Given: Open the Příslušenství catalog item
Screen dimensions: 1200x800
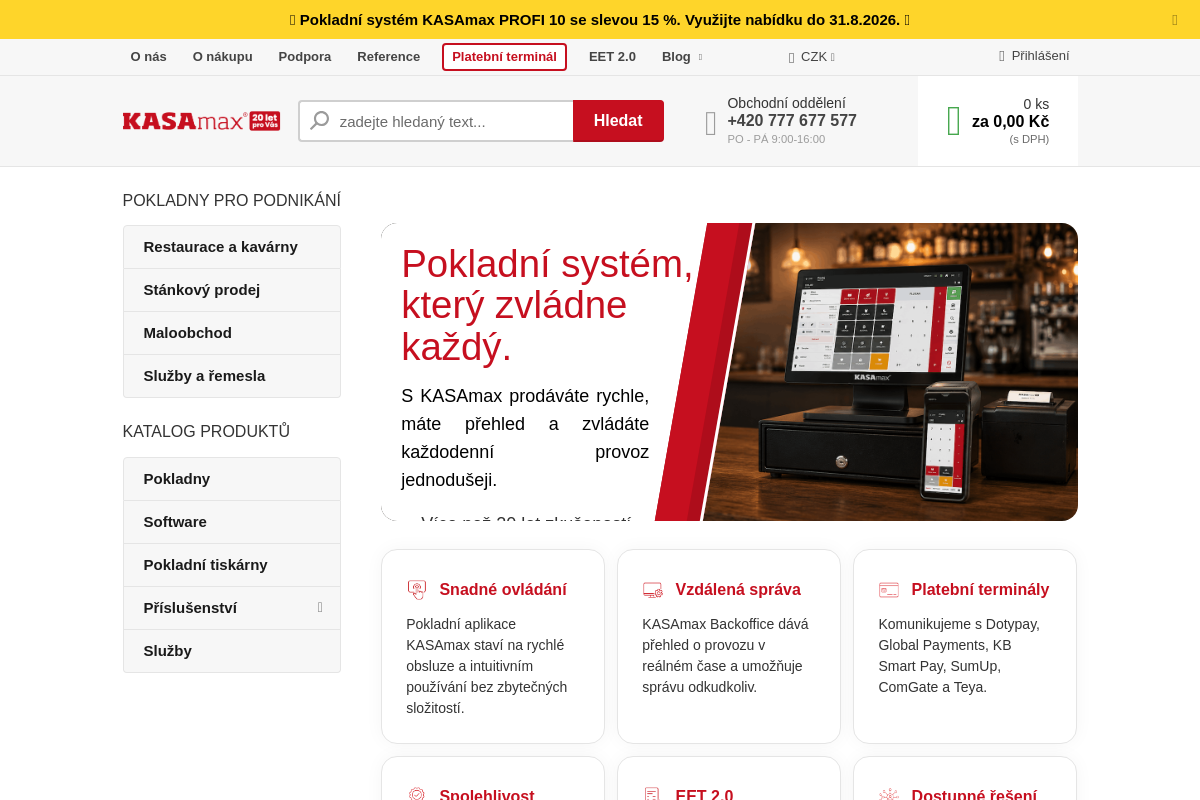Looking at the screenshot, I should [x=232, y=608].
